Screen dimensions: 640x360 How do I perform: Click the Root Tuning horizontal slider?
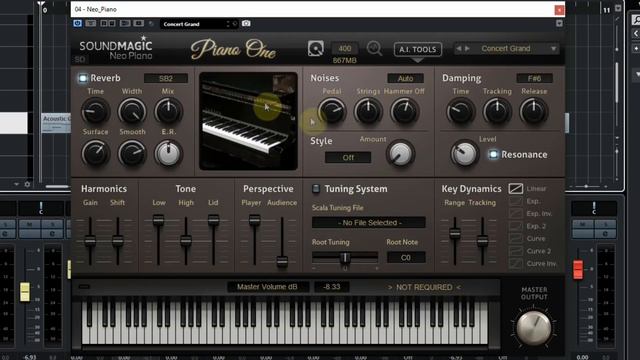point(345,258)
